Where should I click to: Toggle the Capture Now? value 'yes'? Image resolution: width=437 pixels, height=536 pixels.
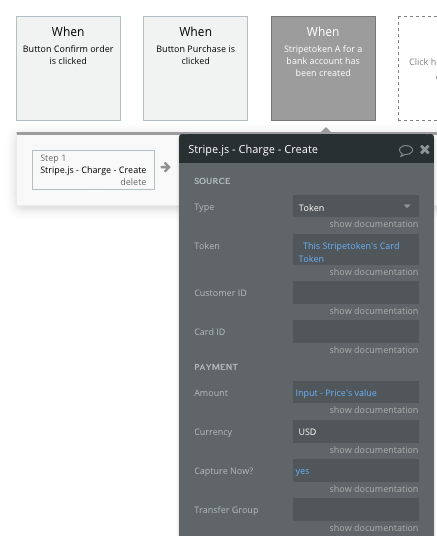356,471
